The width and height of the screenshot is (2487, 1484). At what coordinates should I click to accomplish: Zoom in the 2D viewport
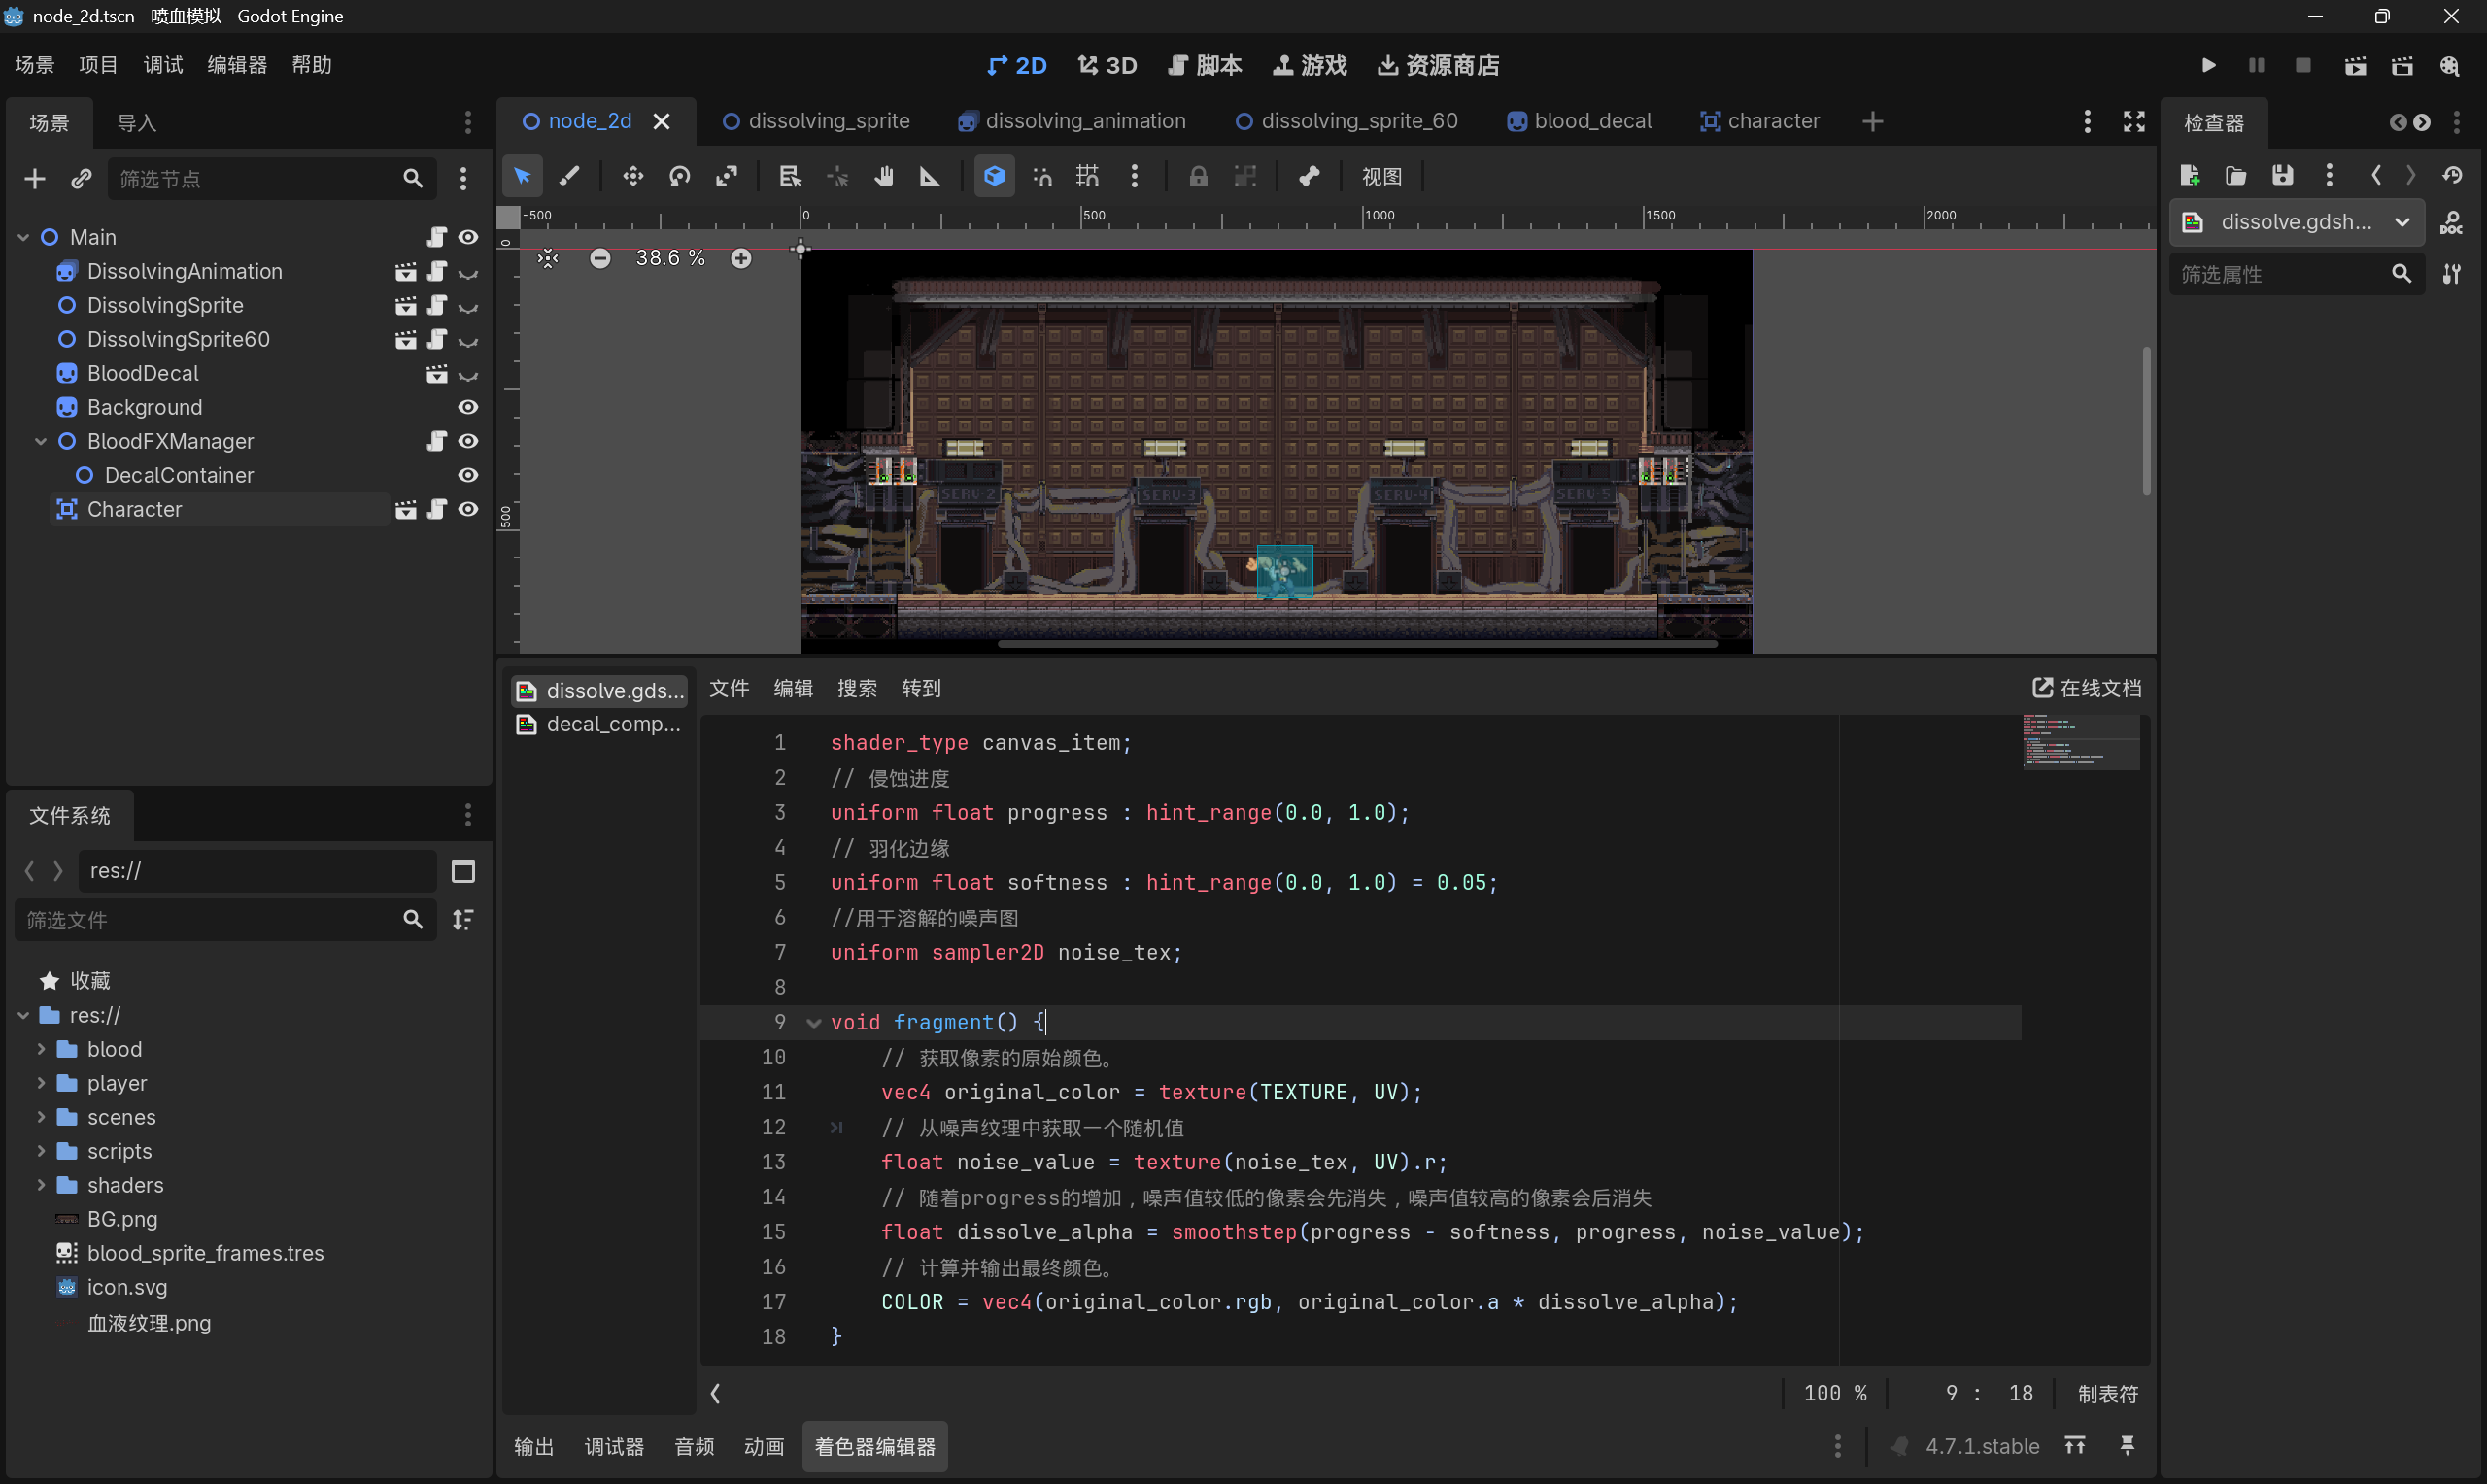pyautogui.click(x=741, y=258)
